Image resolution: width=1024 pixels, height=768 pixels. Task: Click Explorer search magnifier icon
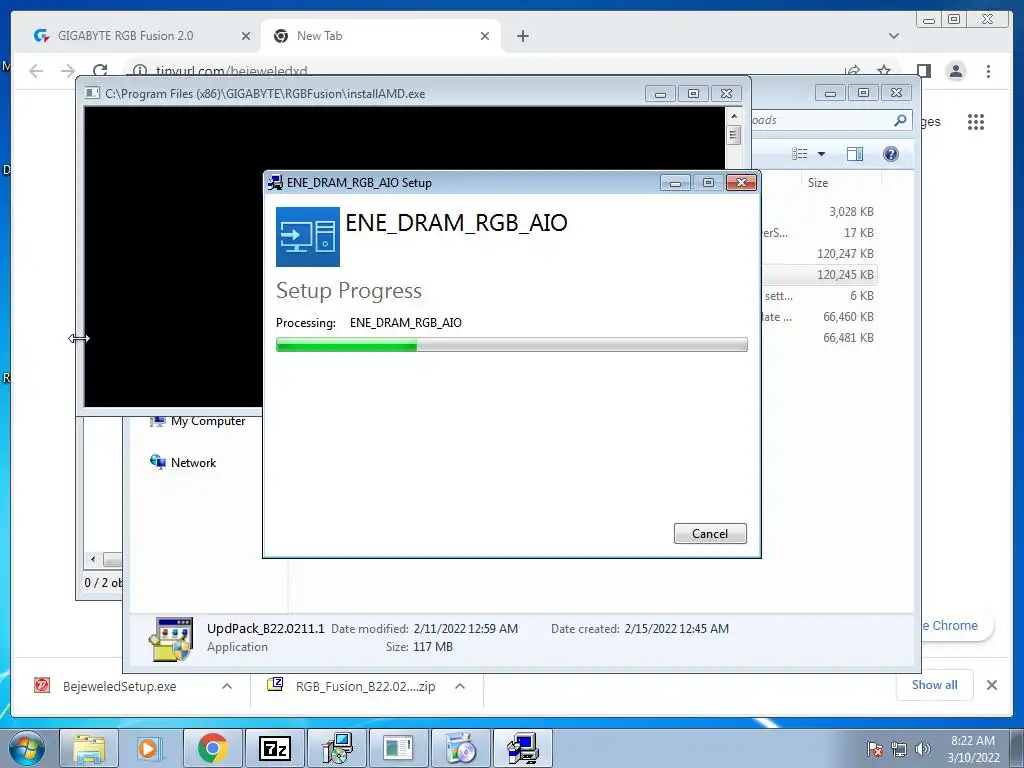901,120
